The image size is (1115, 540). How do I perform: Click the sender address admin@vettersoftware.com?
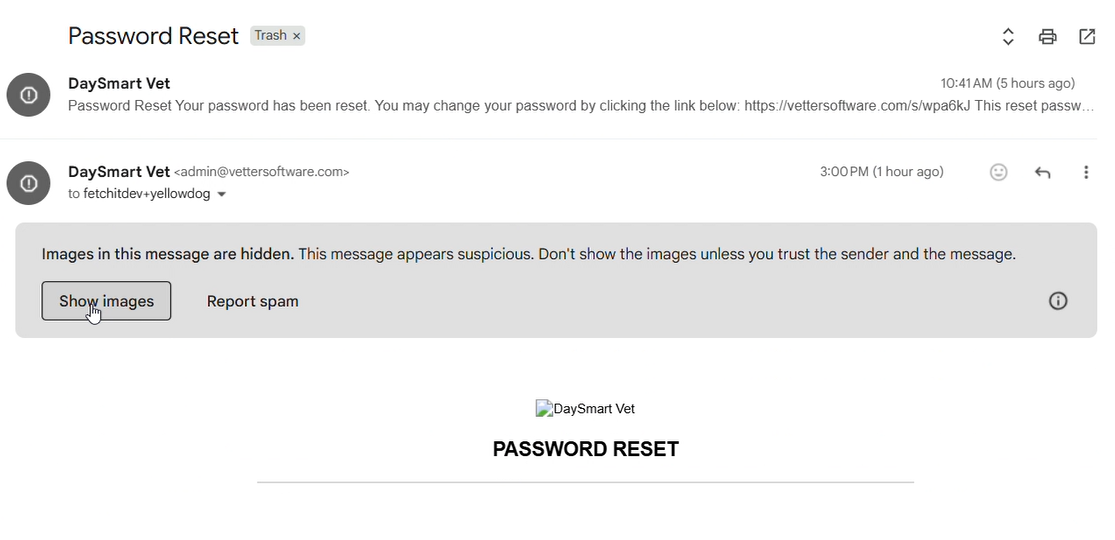[262, 172]
